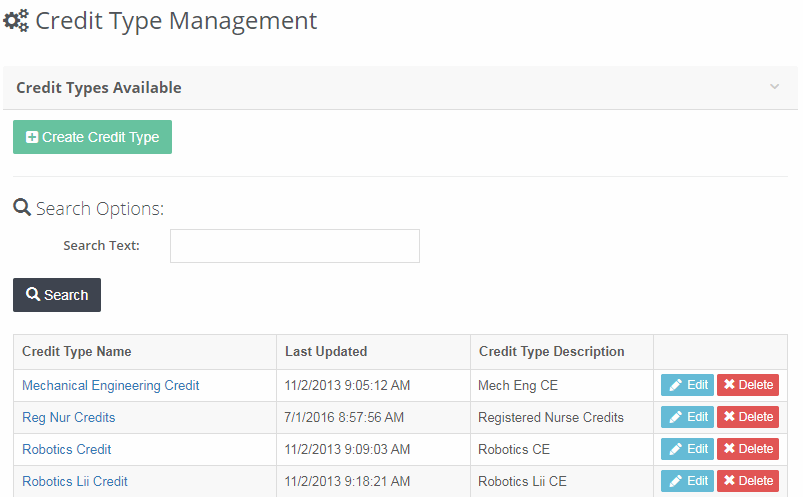Edit the Reg Nur Credits row
This screenshot has width=803, height=497.
pos(687,417)
